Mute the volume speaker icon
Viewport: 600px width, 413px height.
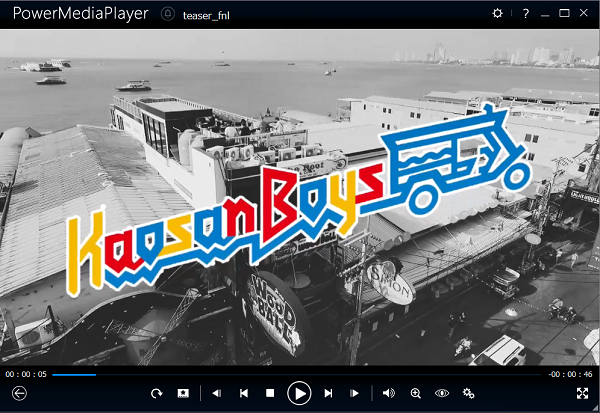(x=389, y=393)
